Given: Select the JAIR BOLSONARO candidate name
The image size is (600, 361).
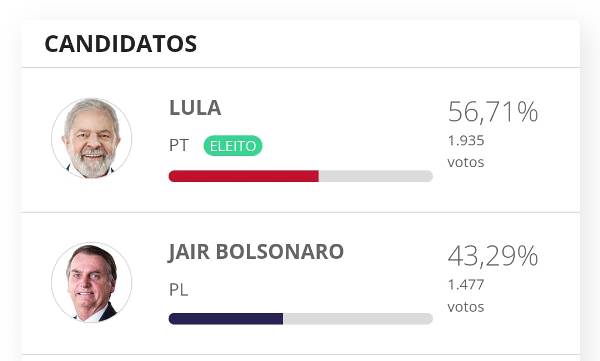Looking at the screenshot, I should pyautogui.click(x=256, y=252).
